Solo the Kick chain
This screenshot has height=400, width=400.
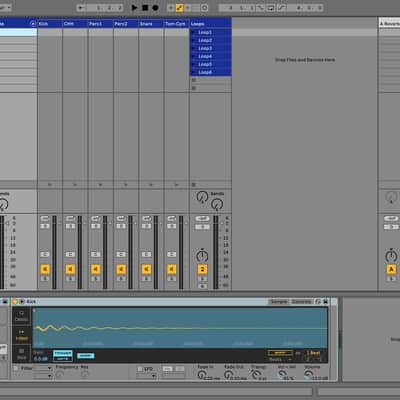(45, 279)
